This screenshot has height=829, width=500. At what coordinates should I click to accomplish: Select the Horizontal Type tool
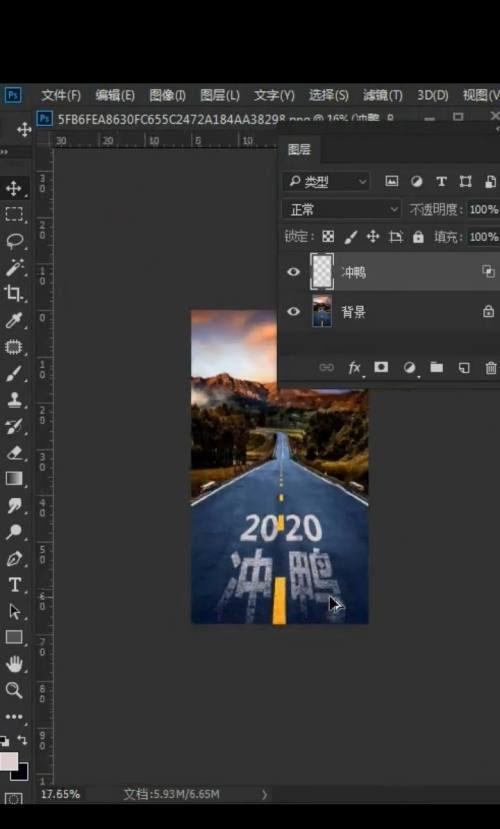click(x=14, y=585)
